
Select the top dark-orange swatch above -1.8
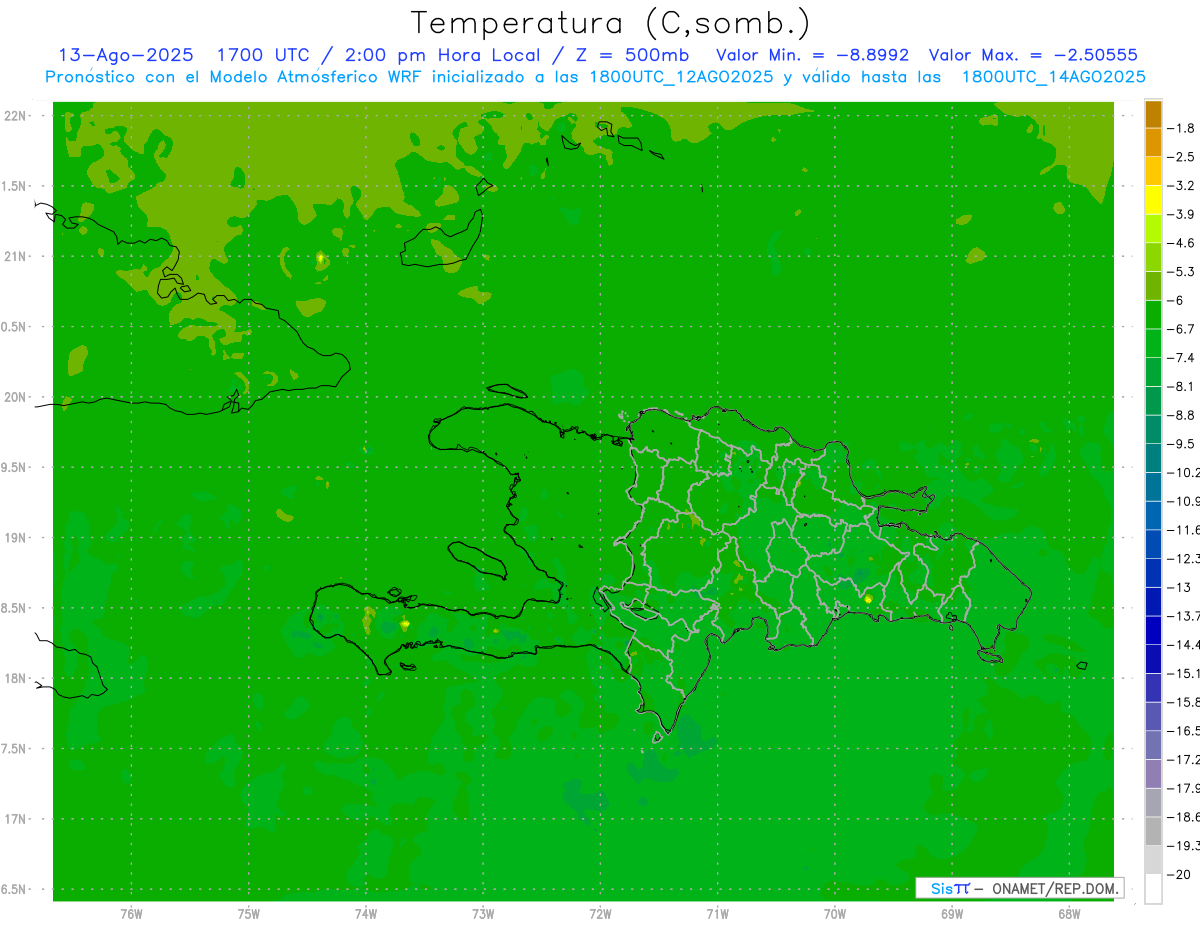(x=1153, y=114)
